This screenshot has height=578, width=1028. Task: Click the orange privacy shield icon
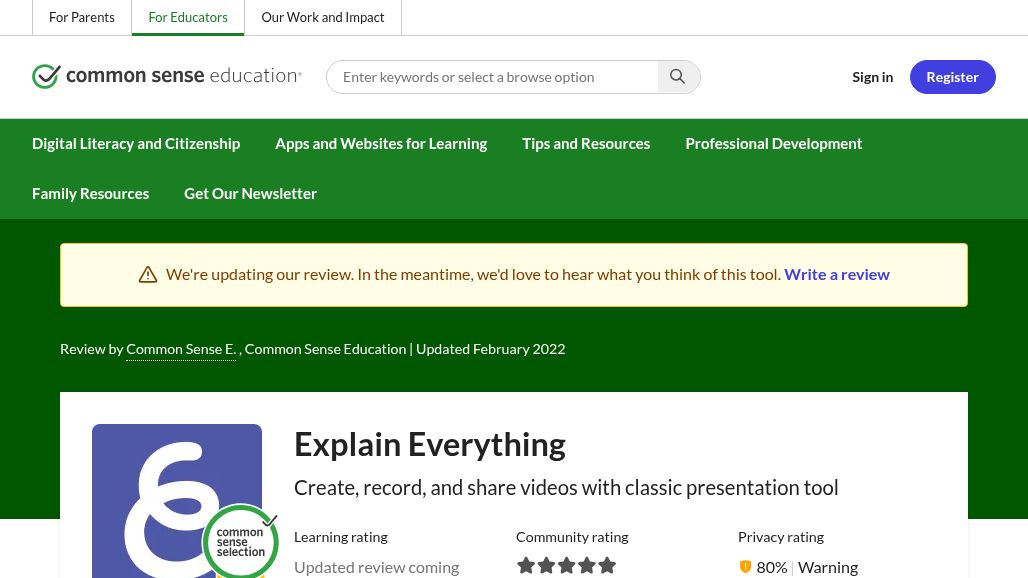pyautogui.click(x=745, y=566)
